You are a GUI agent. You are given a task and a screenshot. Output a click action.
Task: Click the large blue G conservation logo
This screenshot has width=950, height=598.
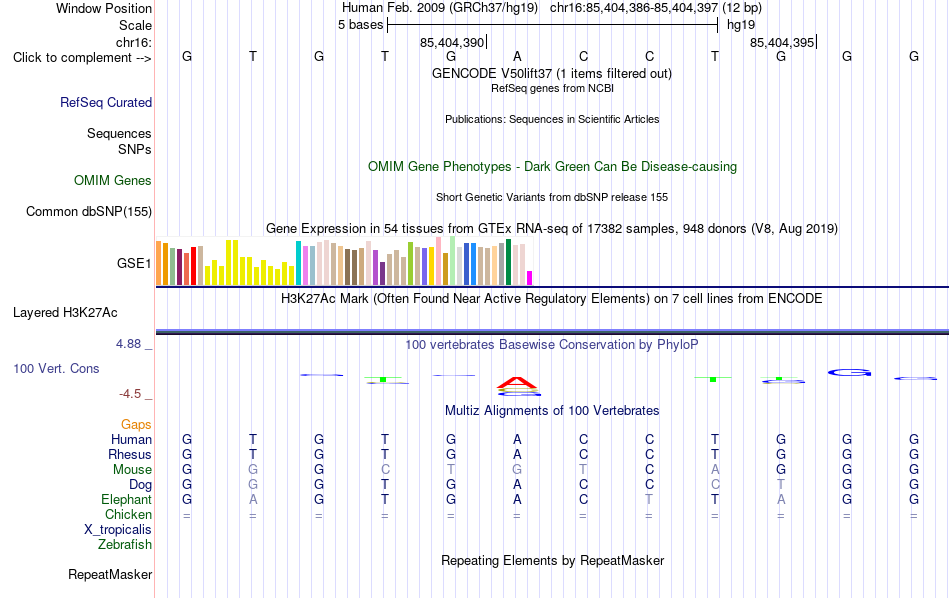[x=849, y=373]
